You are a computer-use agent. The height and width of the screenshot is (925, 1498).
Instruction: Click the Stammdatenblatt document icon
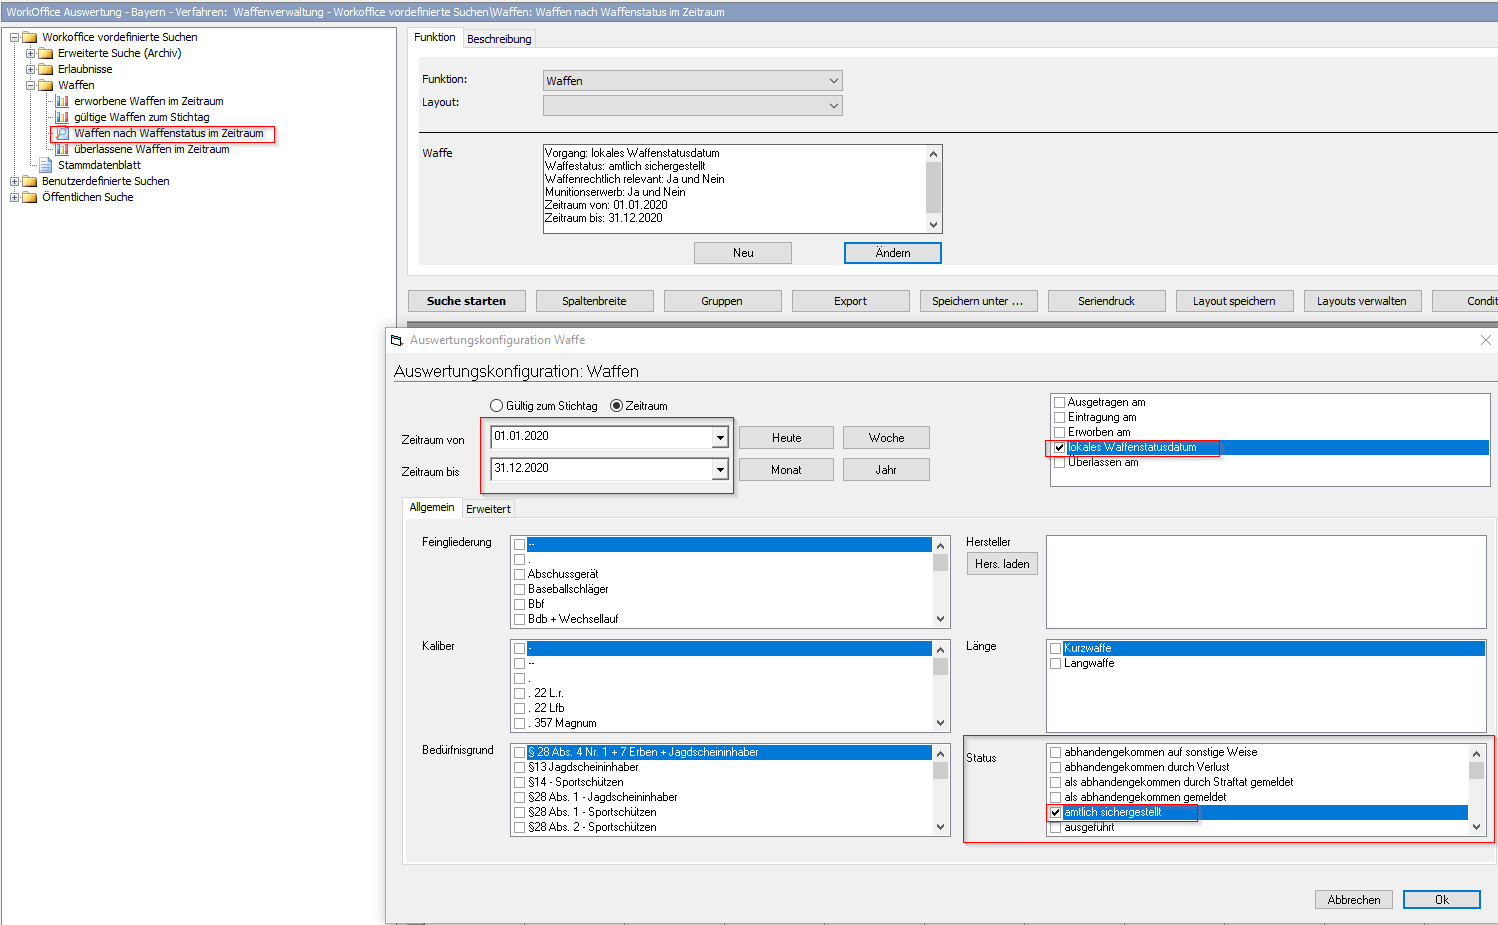[x=46, y=165]
